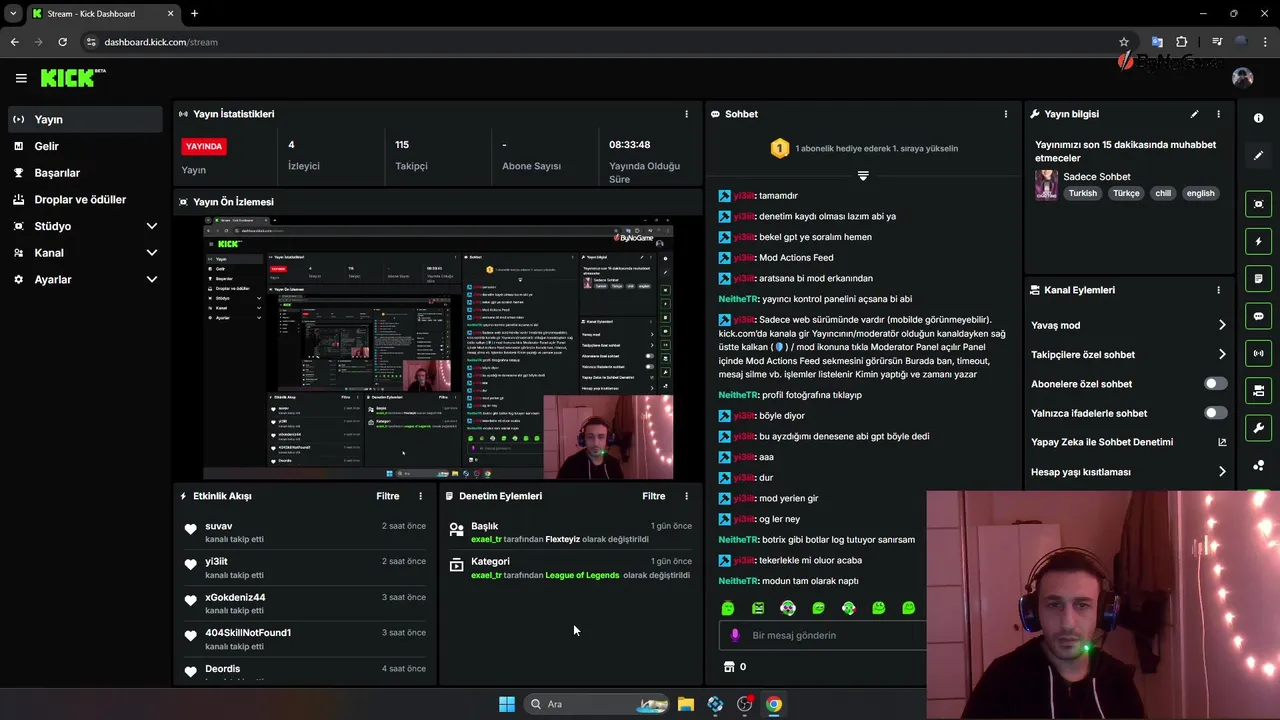Open the Etkinlik Akışı three-dot menu
The width and height of the screenshot is (1280, 720).
pos(420,496)
